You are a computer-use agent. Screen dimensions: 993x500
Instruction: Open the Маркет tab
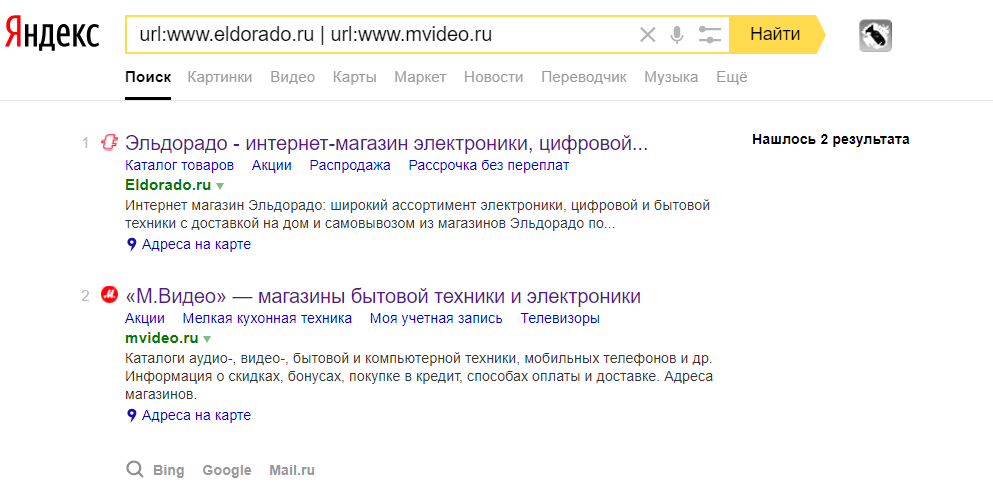pos(420,77)
